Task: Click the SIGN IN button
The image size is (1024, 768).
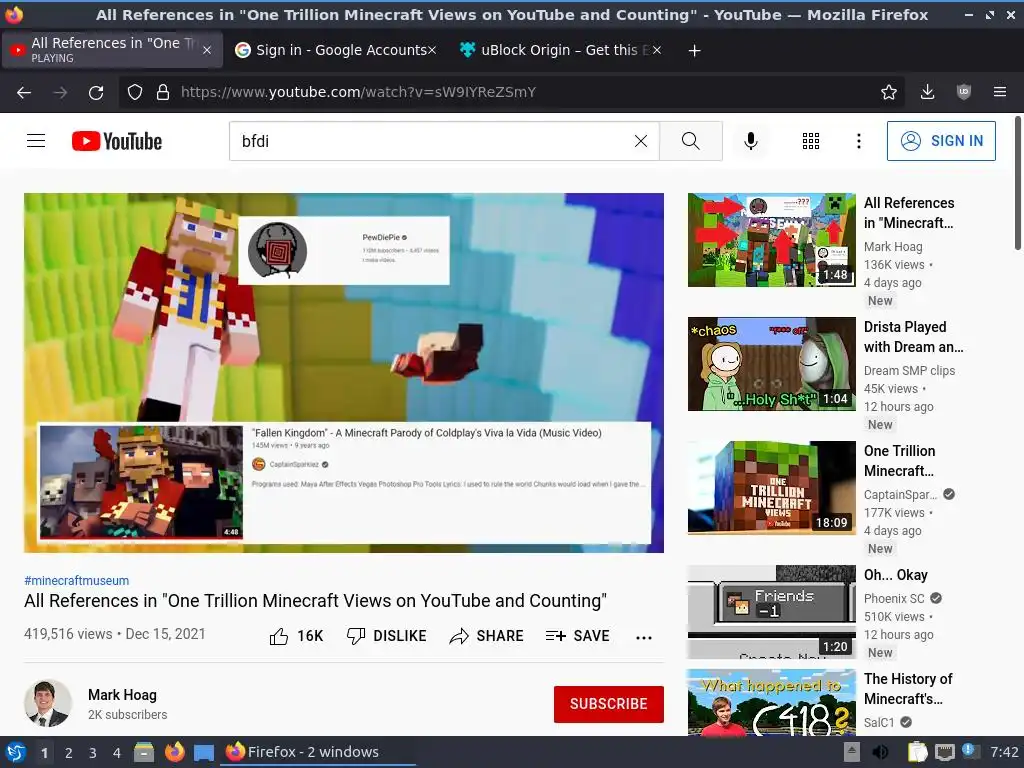Action: pos(941,141)
